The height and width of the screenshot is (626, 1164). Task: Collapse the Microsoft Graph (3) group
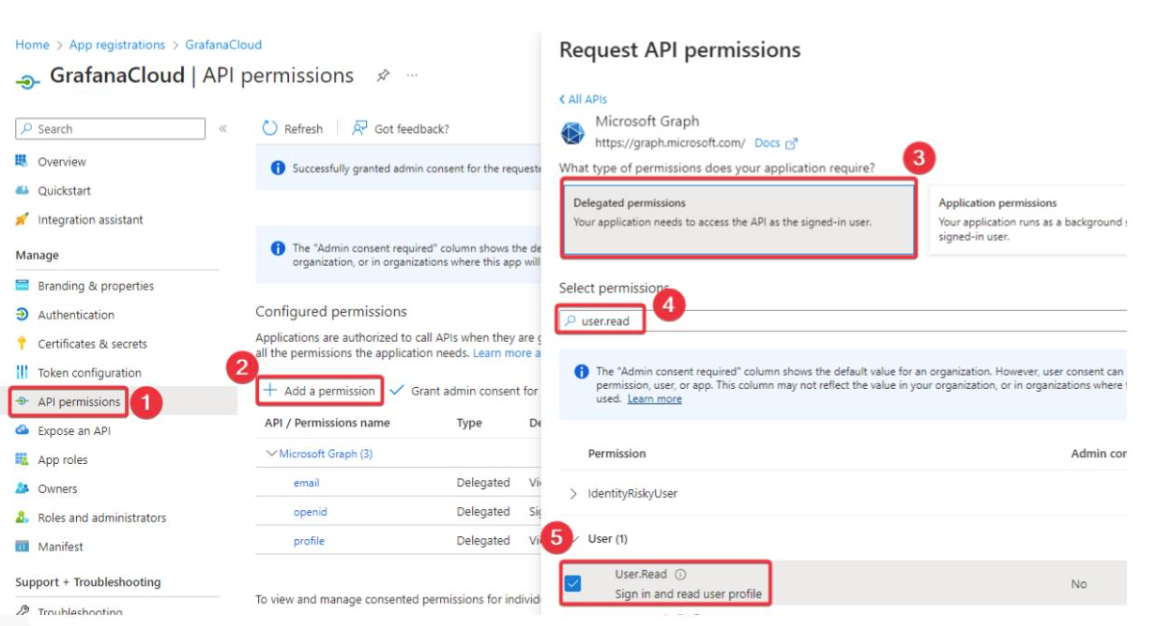click(x=271, y=453)
